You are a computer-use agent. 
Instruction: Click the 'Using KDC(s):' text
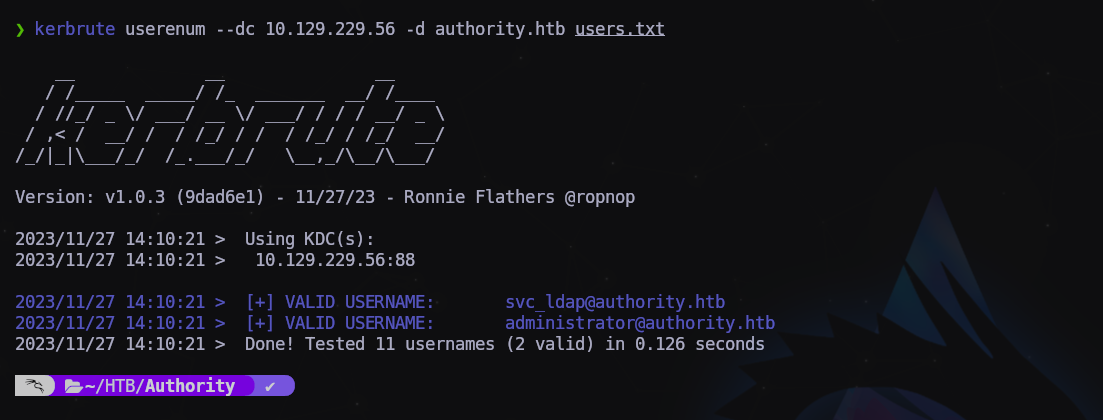click(310, 238)
